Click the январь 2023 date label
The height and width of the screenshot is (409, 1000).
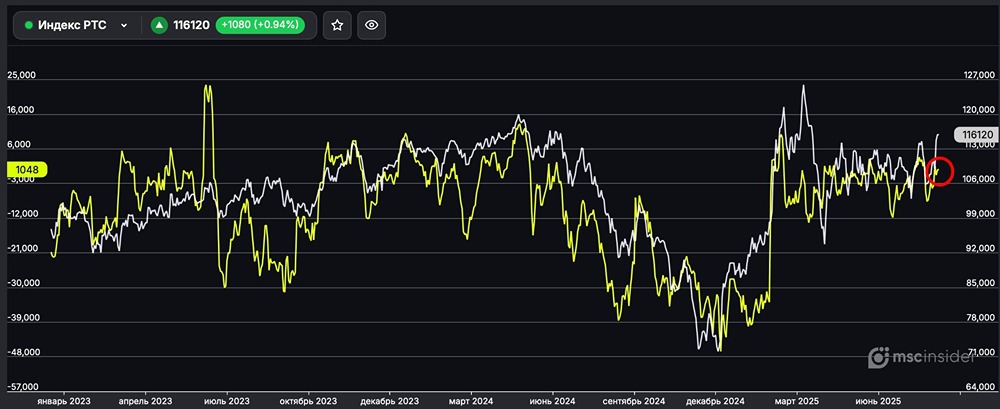click(63, 399)
